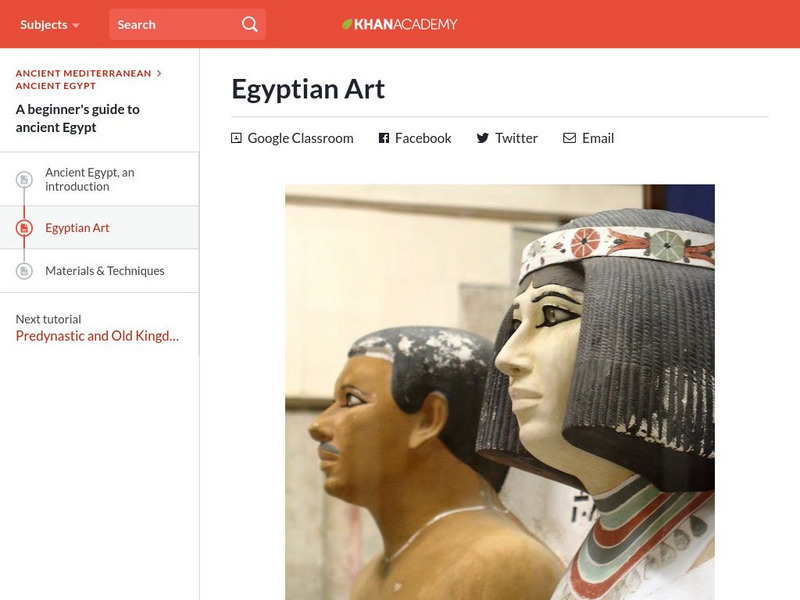Open the Ancient Egypt breadcrumb link

(56, 86)
